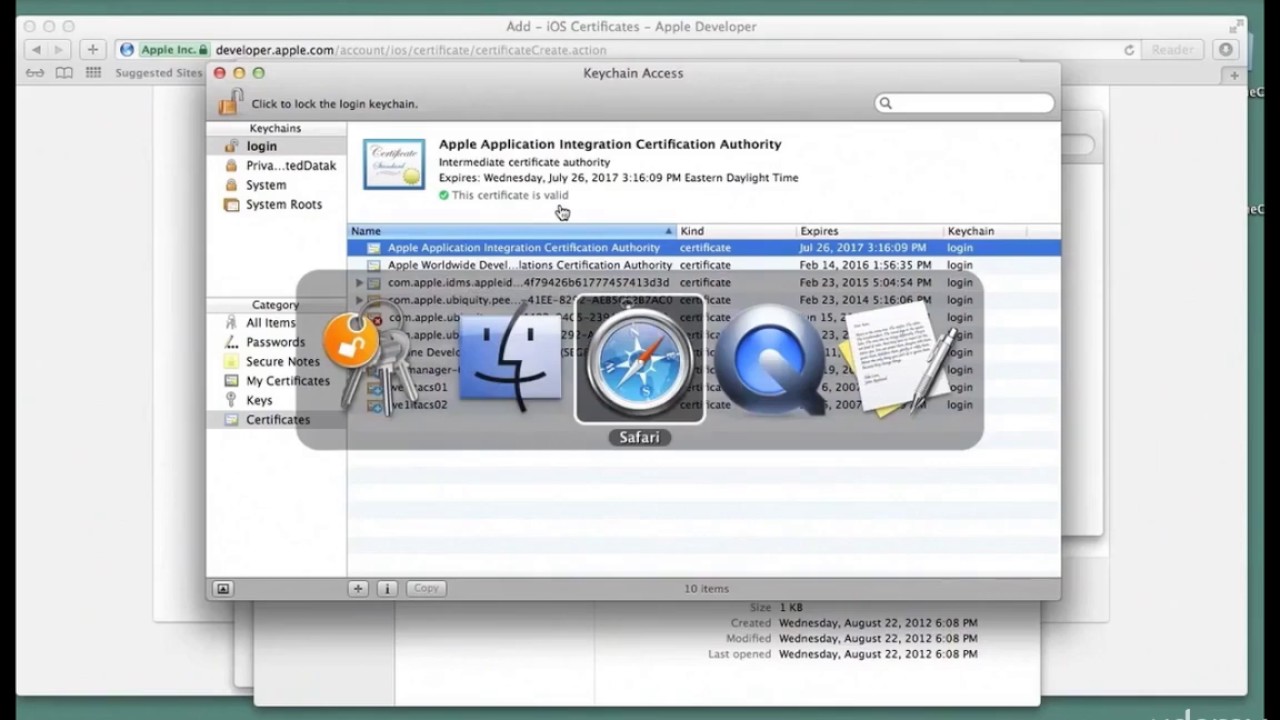
Task: Open Safari Reading List glasses icon
Action: pyautogui.click(x=35, y=73)
